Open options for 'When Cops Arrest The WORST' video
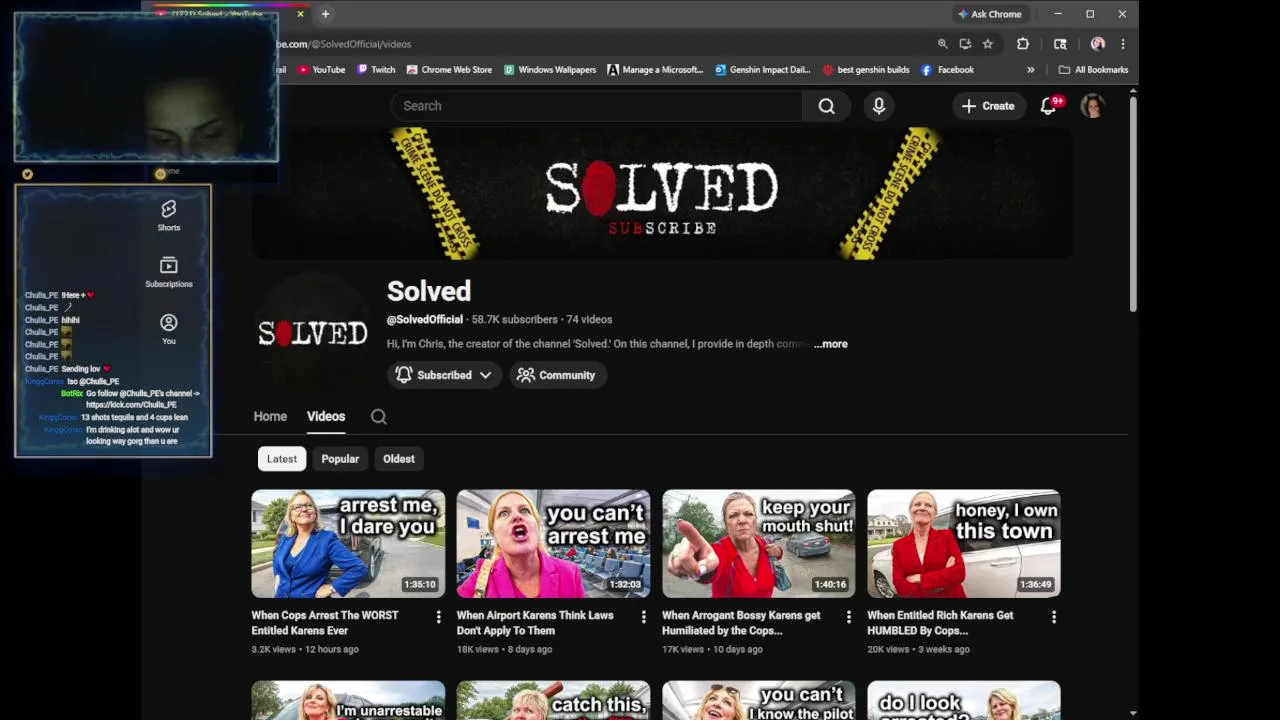The width and height of the screenshot is (1280, 720). click(438, 617)
